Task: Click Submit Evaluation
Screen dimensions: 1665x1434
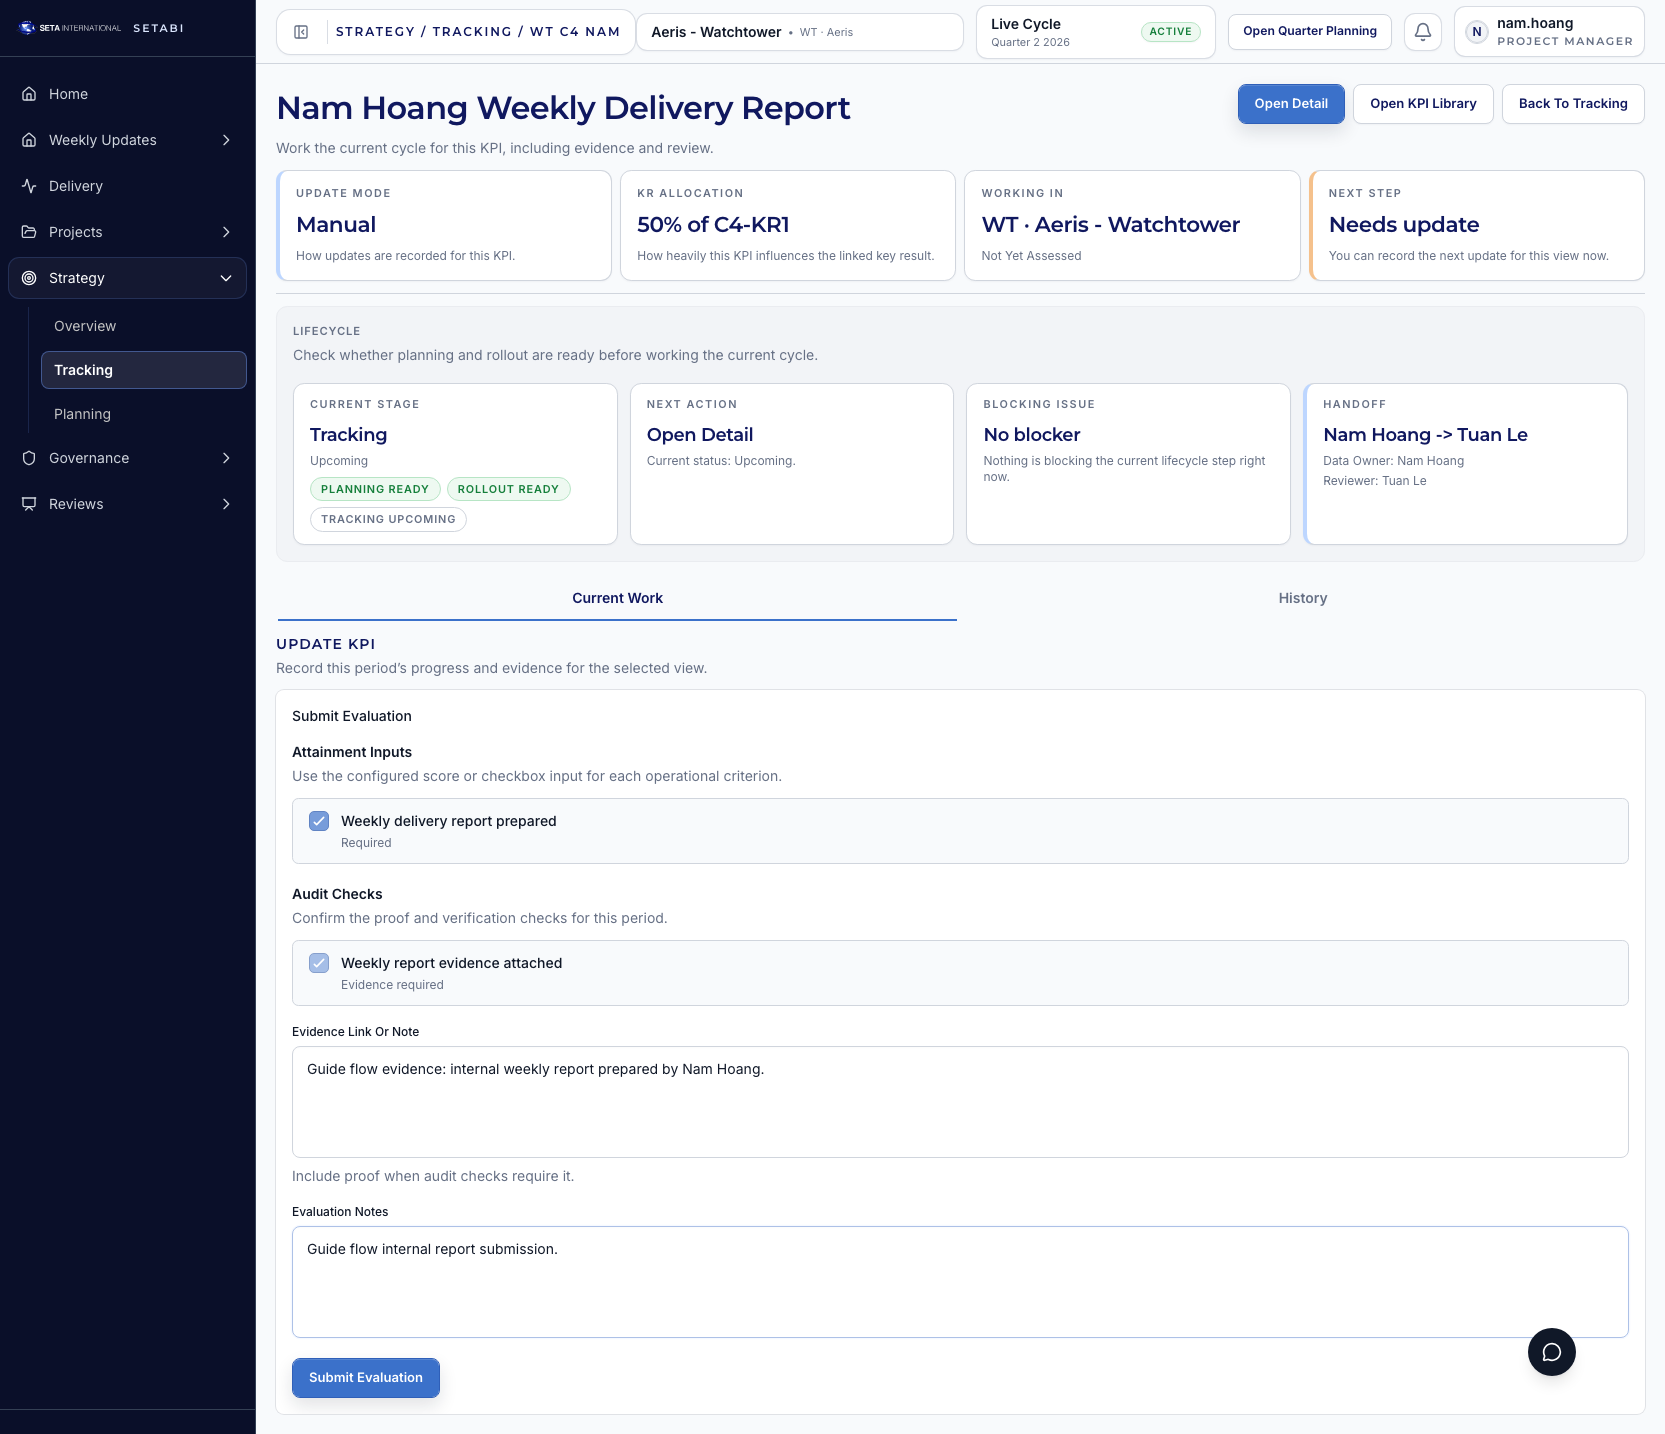Action: click(365, 1378)
